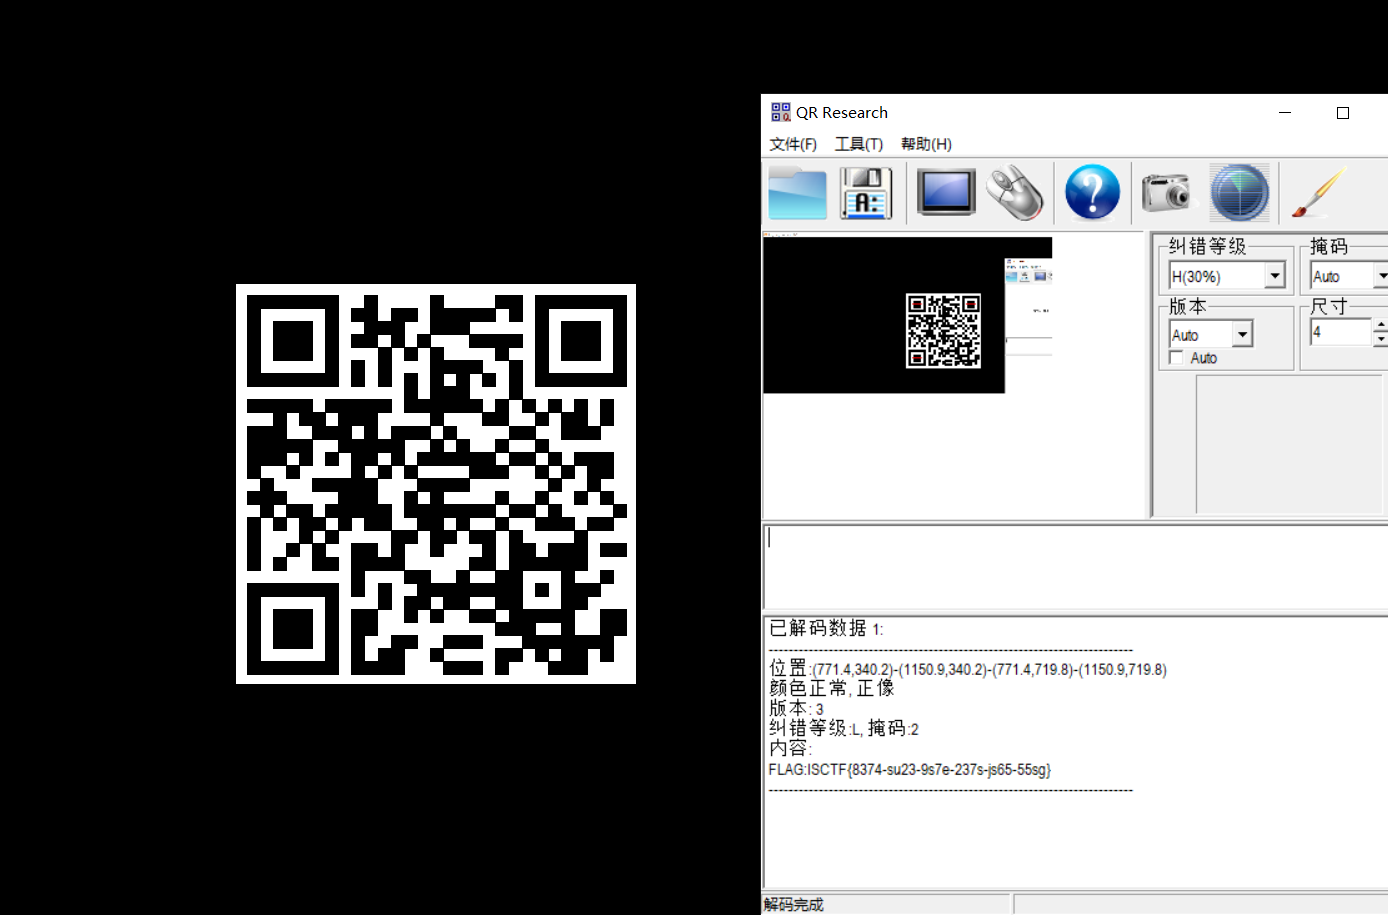Select the mouse capture tool icon
This screenshot has height=915, width=1388.
[x=1015, y=192]
